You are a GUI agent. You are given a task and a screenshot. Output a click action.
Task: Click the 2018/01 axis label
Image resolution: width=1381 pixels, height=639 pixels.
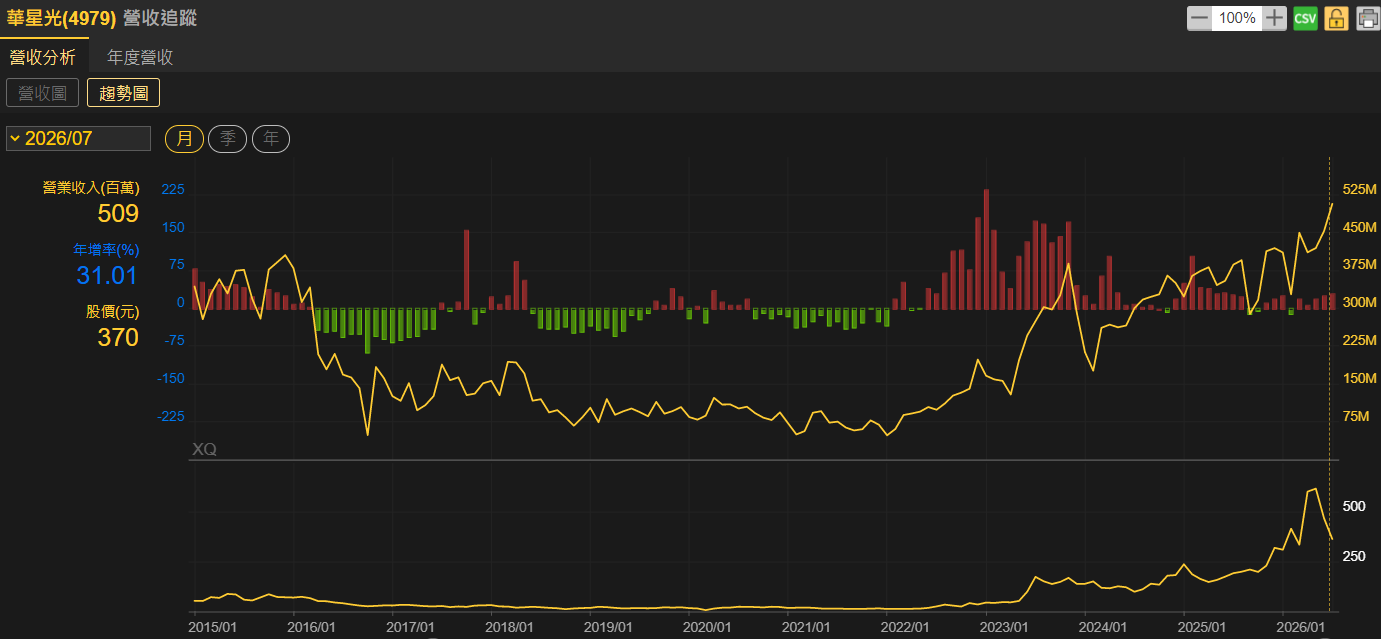[x=509, y=627]
